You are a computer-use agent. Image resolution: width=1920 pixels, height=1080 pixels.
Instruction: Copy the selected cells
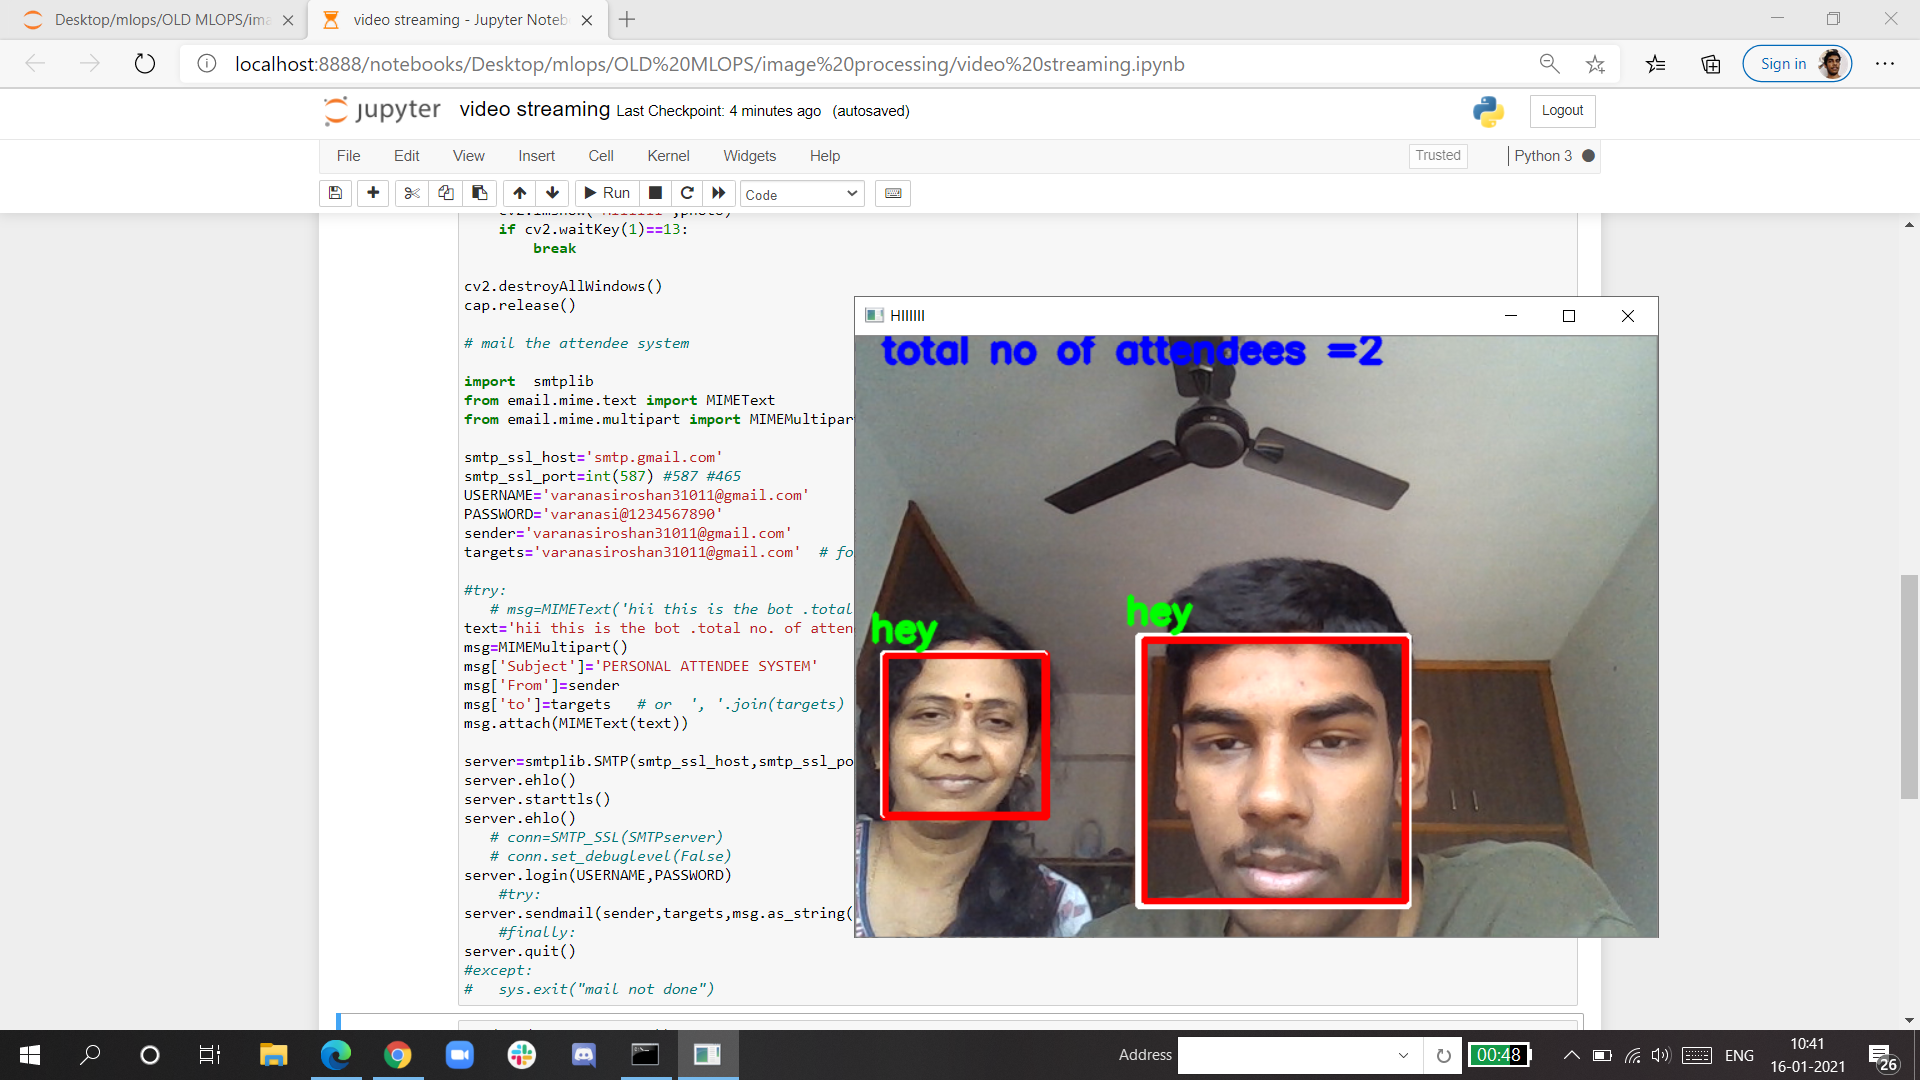[x=446, y=193]
